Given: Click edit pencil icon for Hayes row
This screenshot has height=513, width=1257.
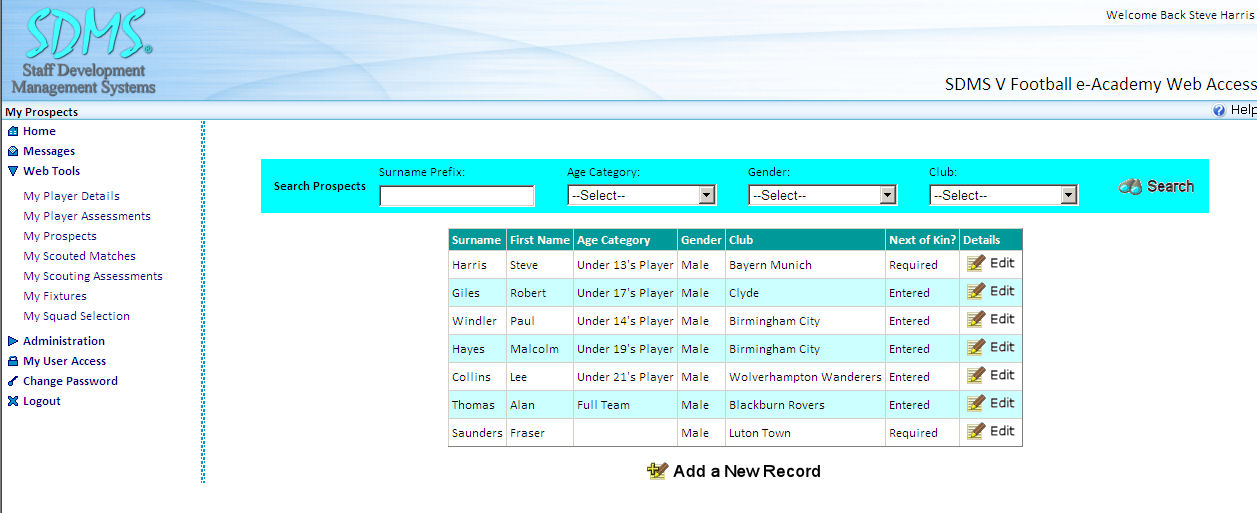Looking at the screenshot, I should point(976,347).
